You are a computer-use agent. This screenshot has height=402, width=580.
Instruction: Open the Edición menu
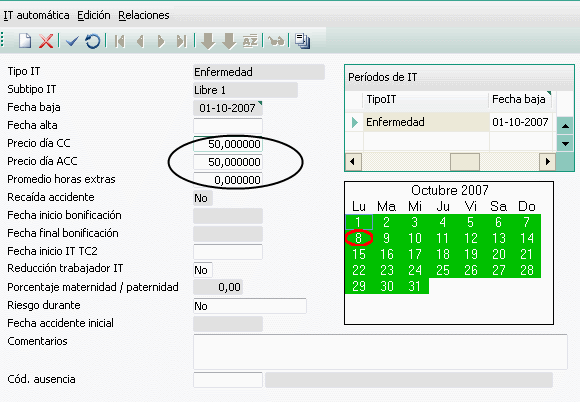click(94, 15)
